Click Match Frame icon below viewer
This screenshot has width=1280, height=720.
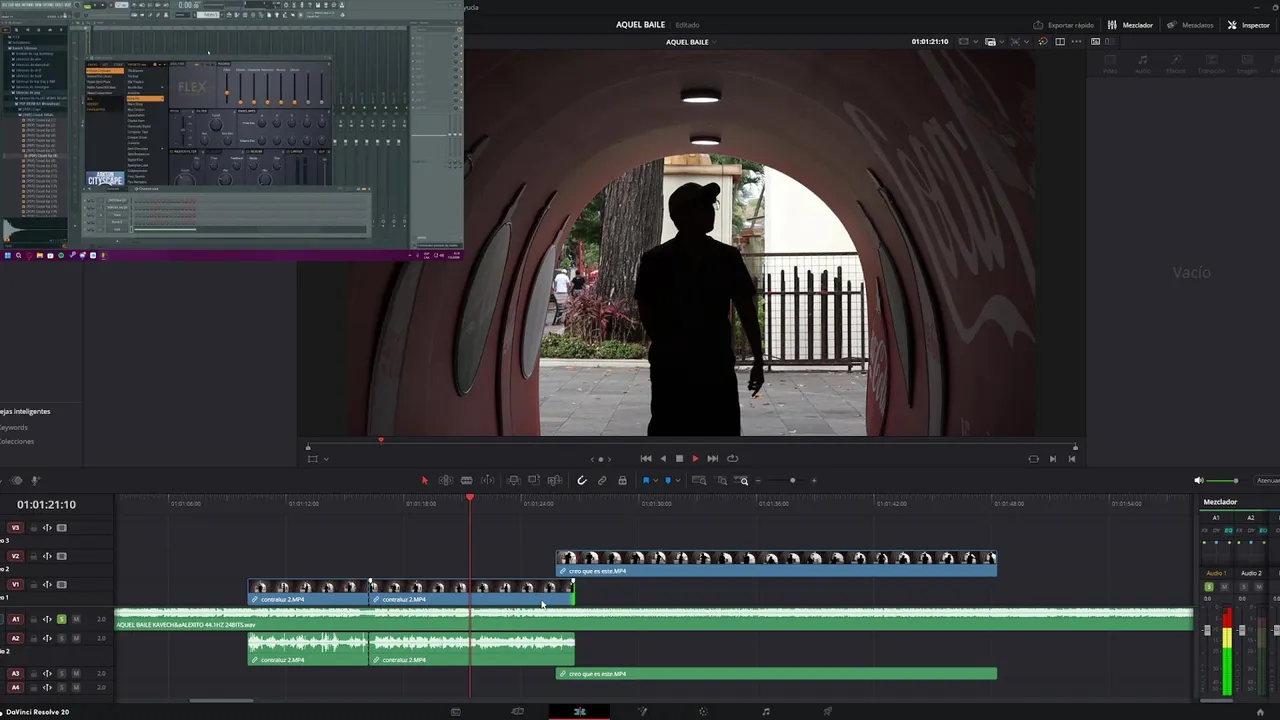(1033, 458)
